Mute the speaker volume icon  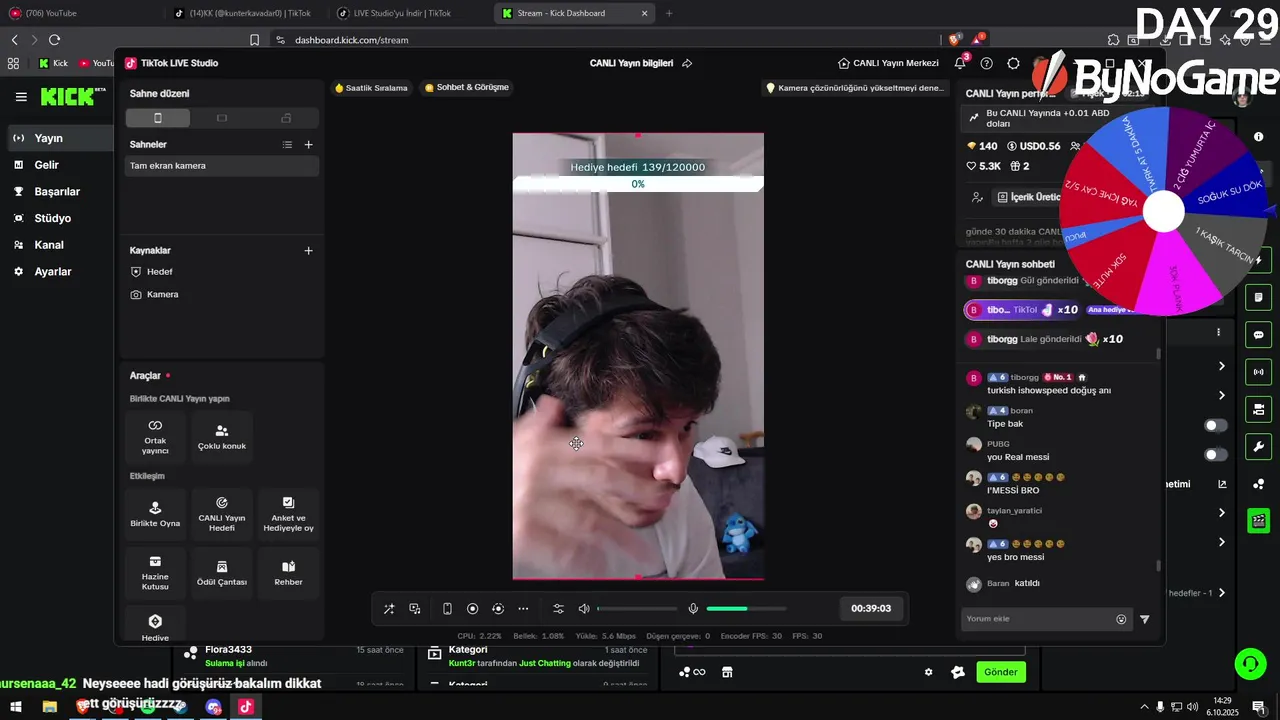point(584,609)
